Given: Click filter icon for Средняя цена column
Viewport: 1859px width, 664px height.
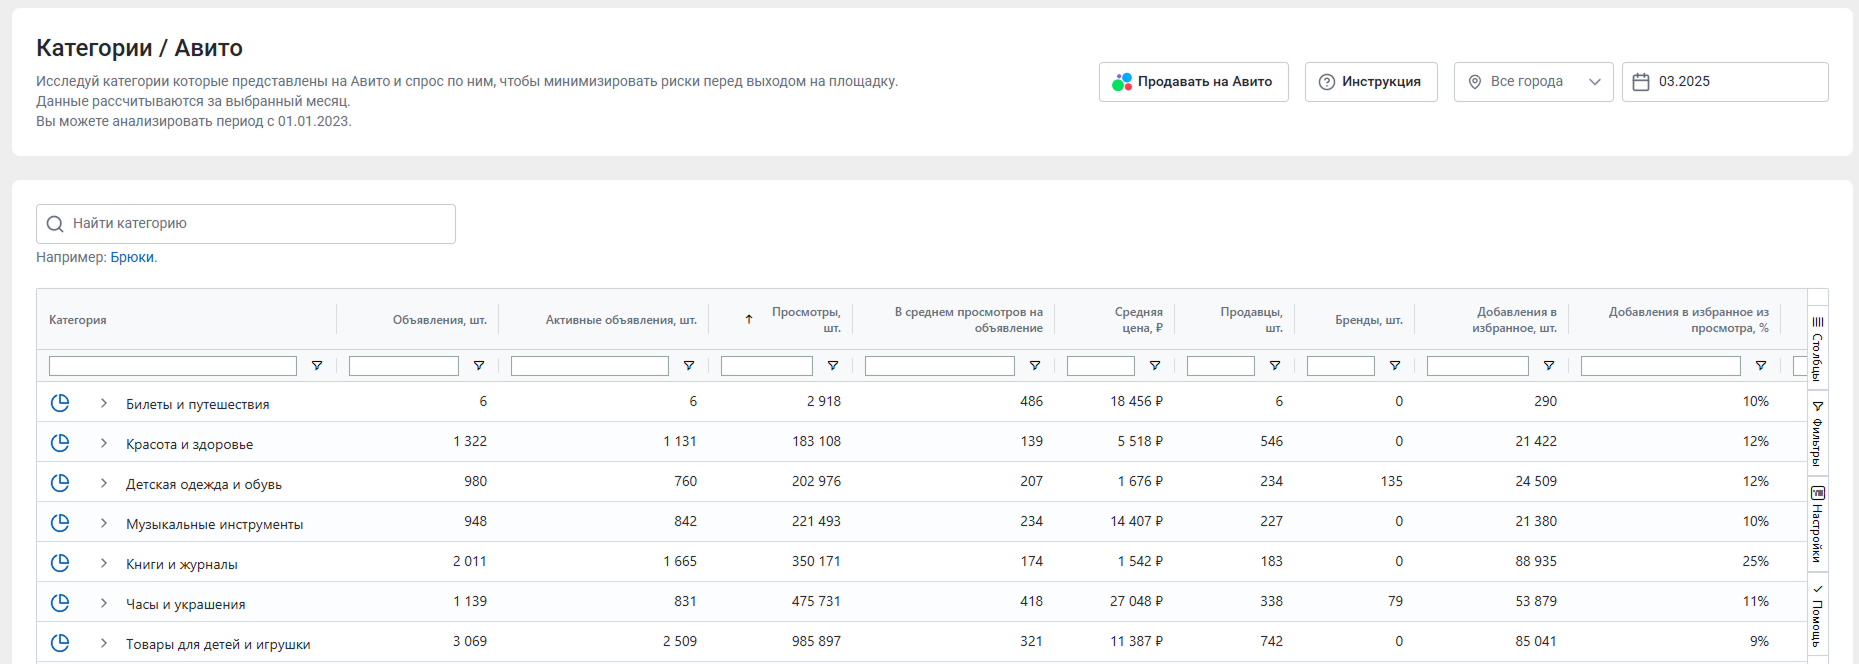Looking at the screenshot, I should point(1155,366).
